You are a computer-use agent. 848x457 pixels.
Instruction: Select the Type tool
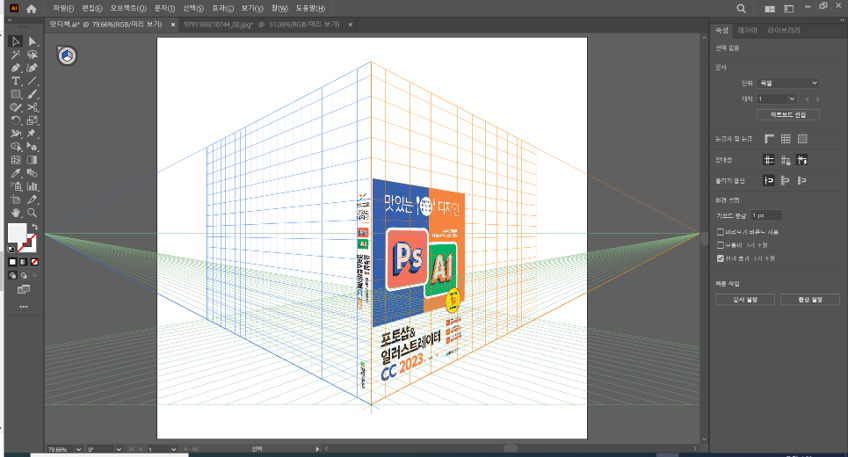[16, 81]
